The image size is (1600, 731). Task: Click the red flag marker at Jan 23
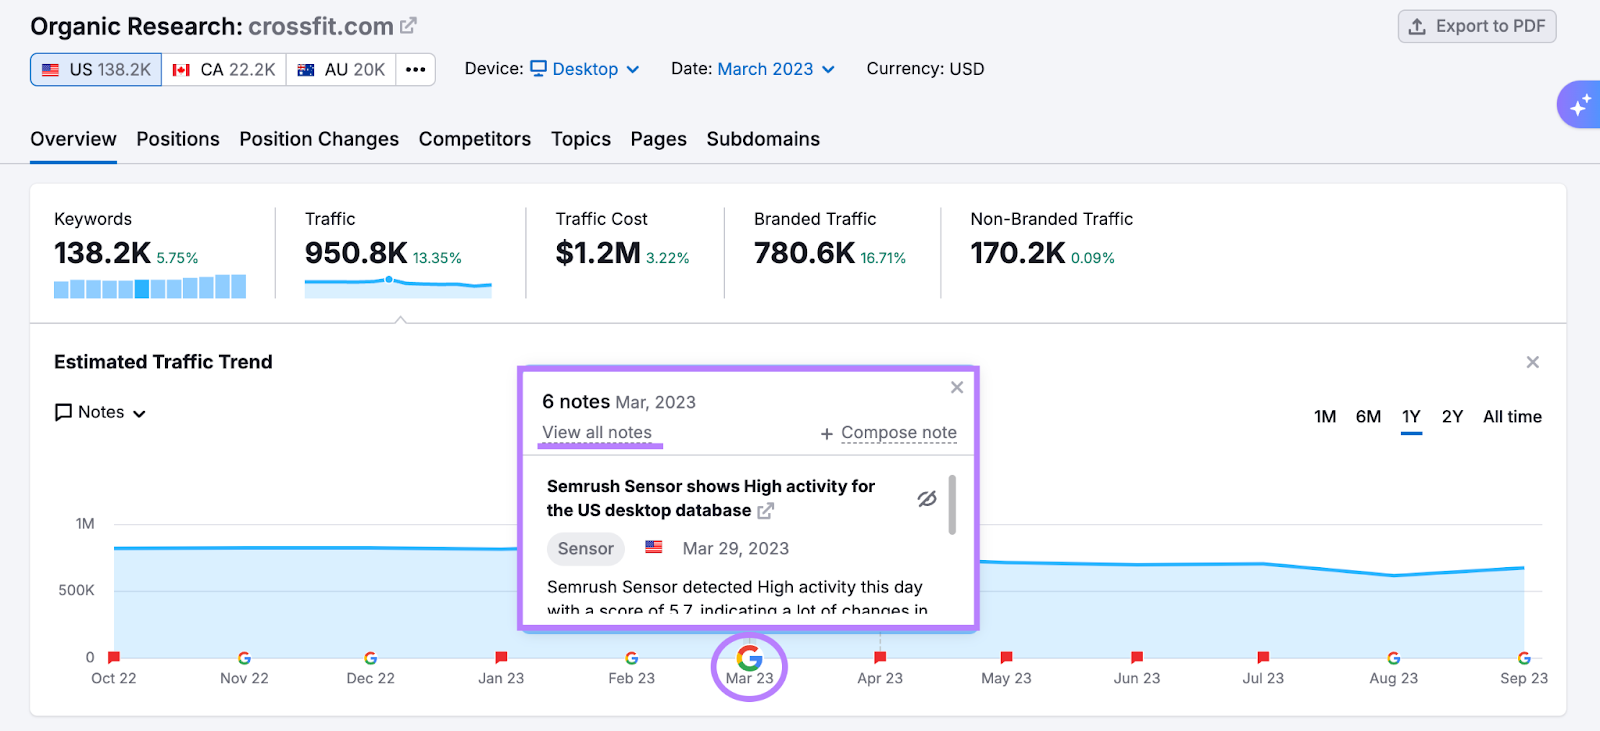pyautogui.click(x=501, y=657)
